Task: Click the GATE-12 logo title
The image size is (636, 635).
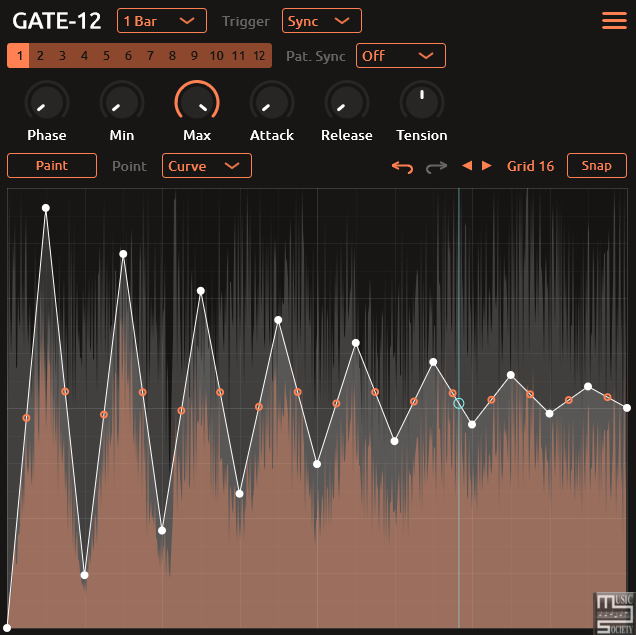Action: click(57, 21)
